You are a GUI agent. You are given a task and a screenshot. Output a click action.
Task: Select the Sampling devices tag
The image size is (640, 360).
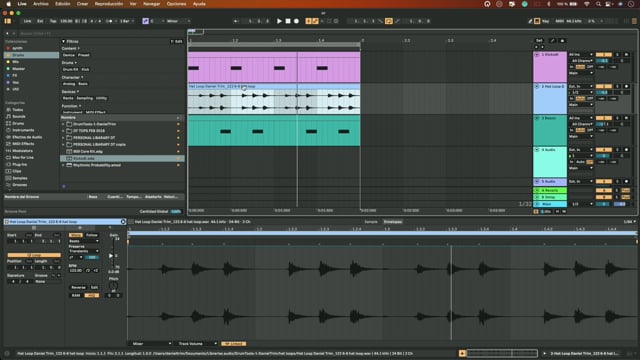pyautogui.click(x=84, y=98)
